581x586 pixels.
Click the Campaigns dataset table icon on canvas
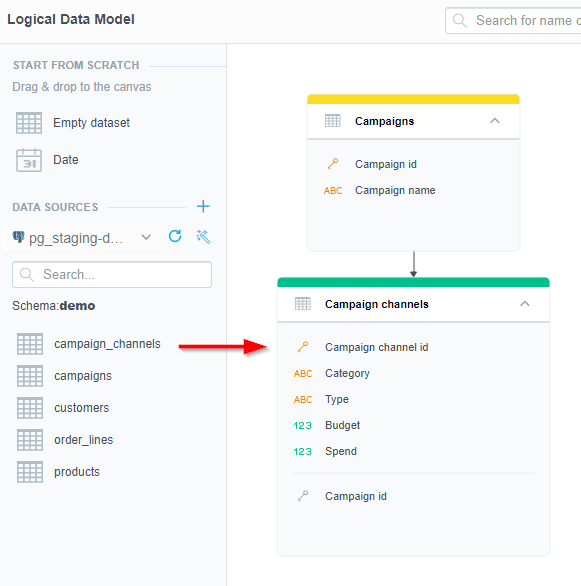[333, 121]
